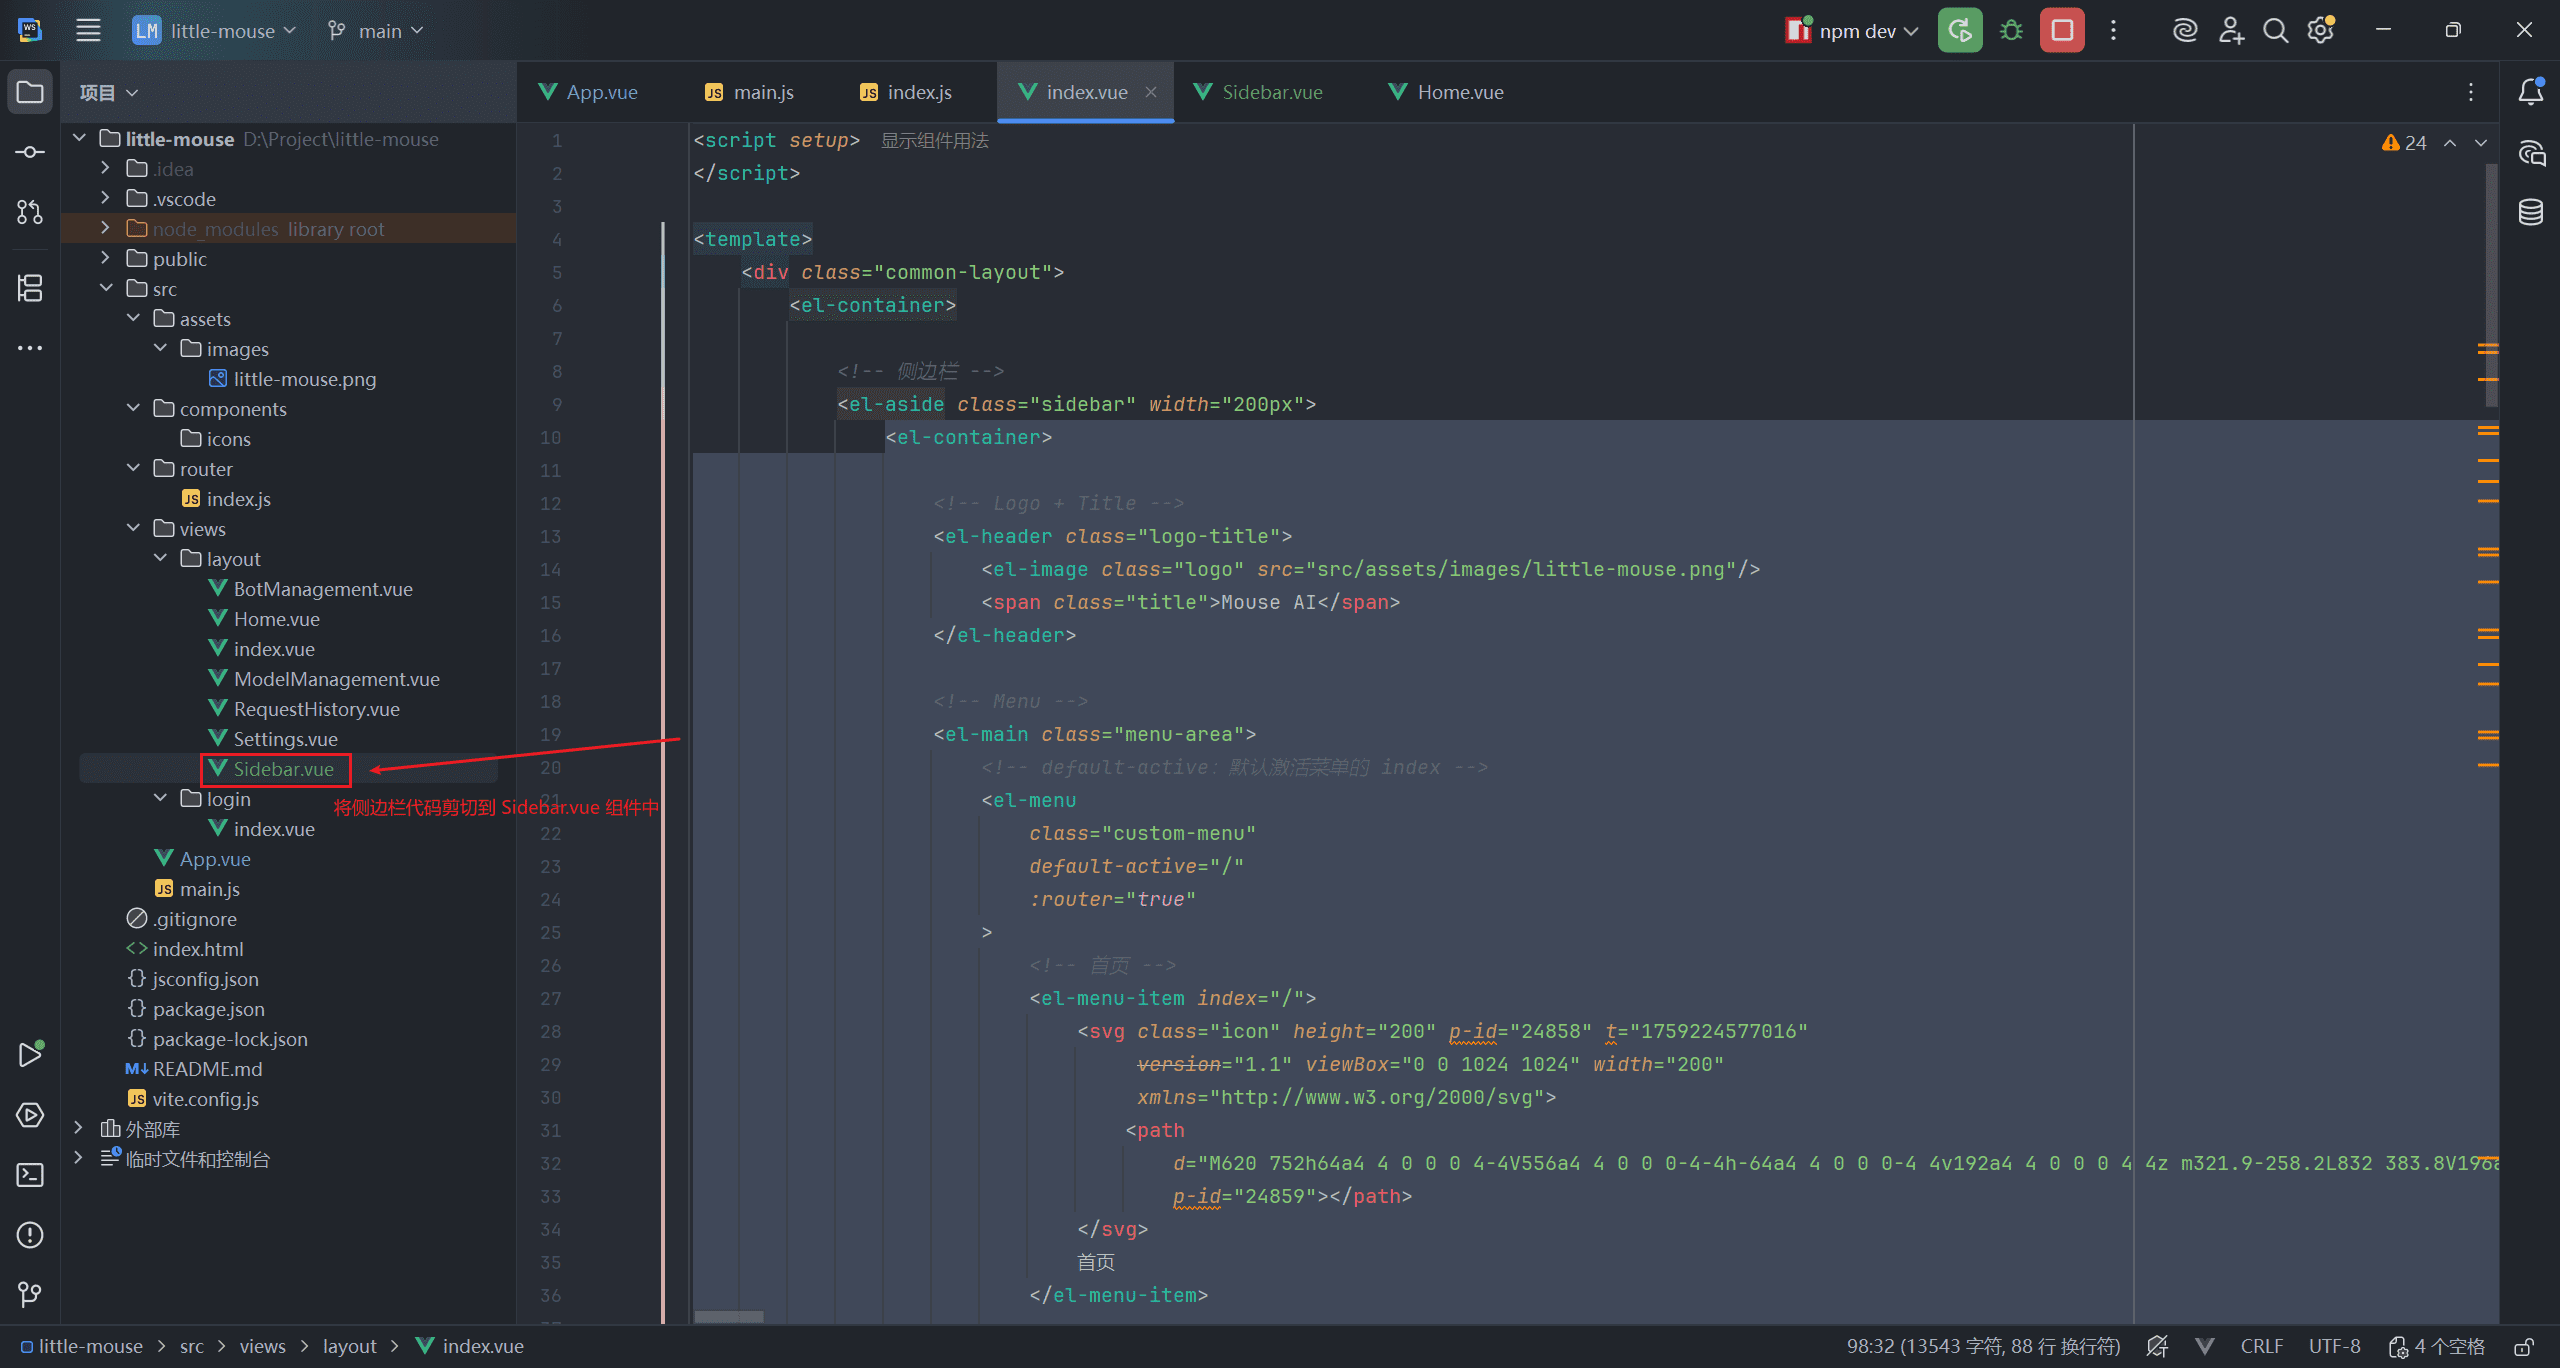Viewport: 2560px width, 1368px height.
Task: Change UTF-8 file encoding in status bar
Action: click(x=2335, y=1347)
